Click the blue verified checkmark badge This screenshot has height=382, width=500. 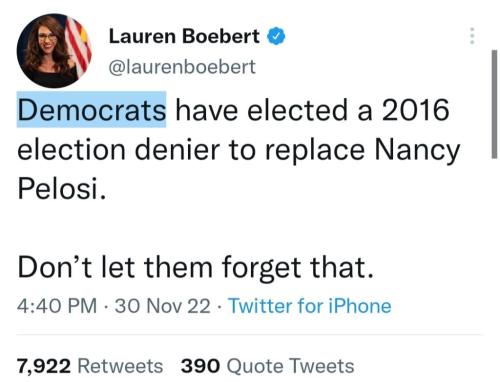coord(276,36)
